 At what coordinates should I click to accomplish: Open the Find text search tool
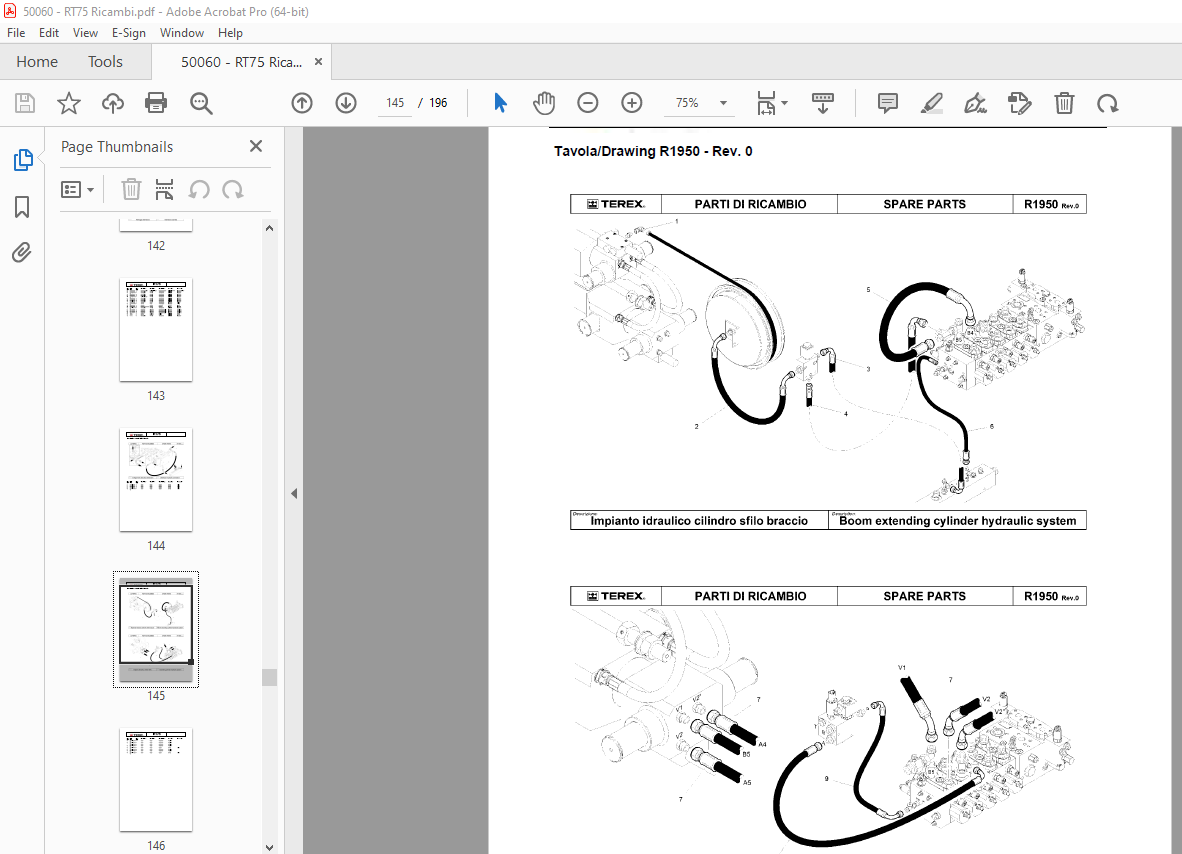click(201, 103)
